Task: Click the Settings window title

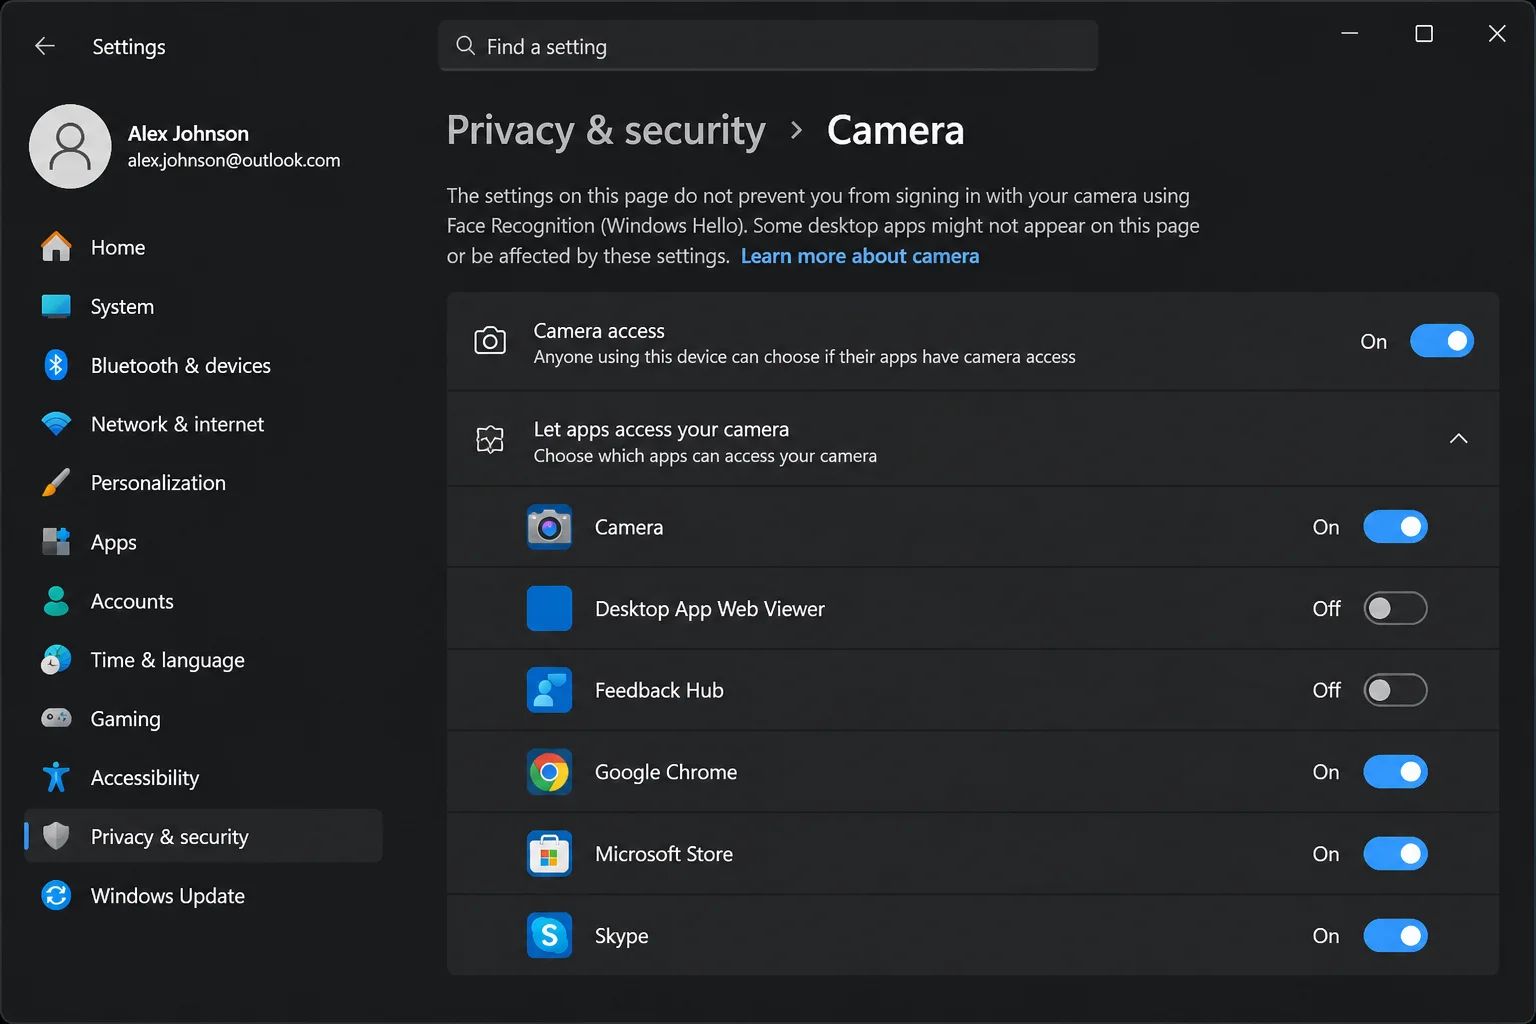Action: pos(129,47)
